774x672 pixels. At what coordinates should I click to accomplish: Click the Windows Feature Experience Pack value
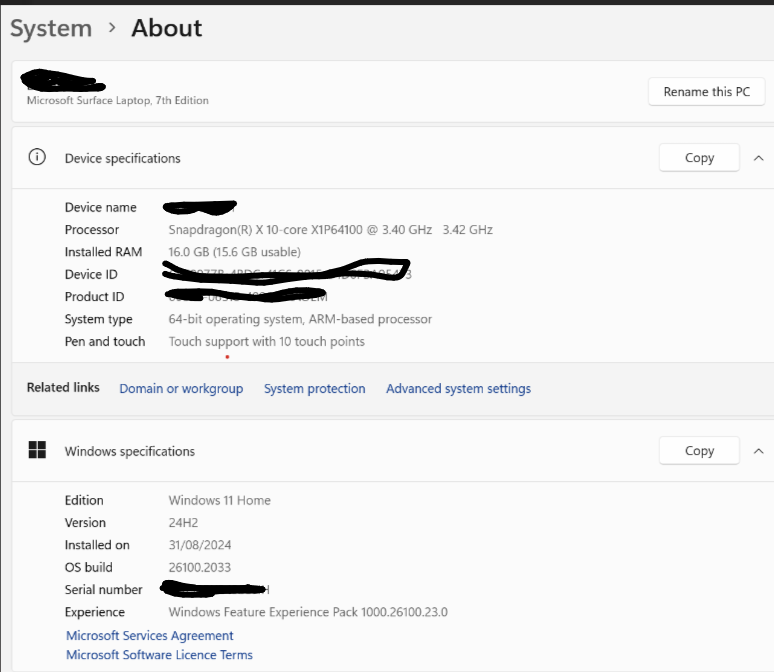click(308, 612)
